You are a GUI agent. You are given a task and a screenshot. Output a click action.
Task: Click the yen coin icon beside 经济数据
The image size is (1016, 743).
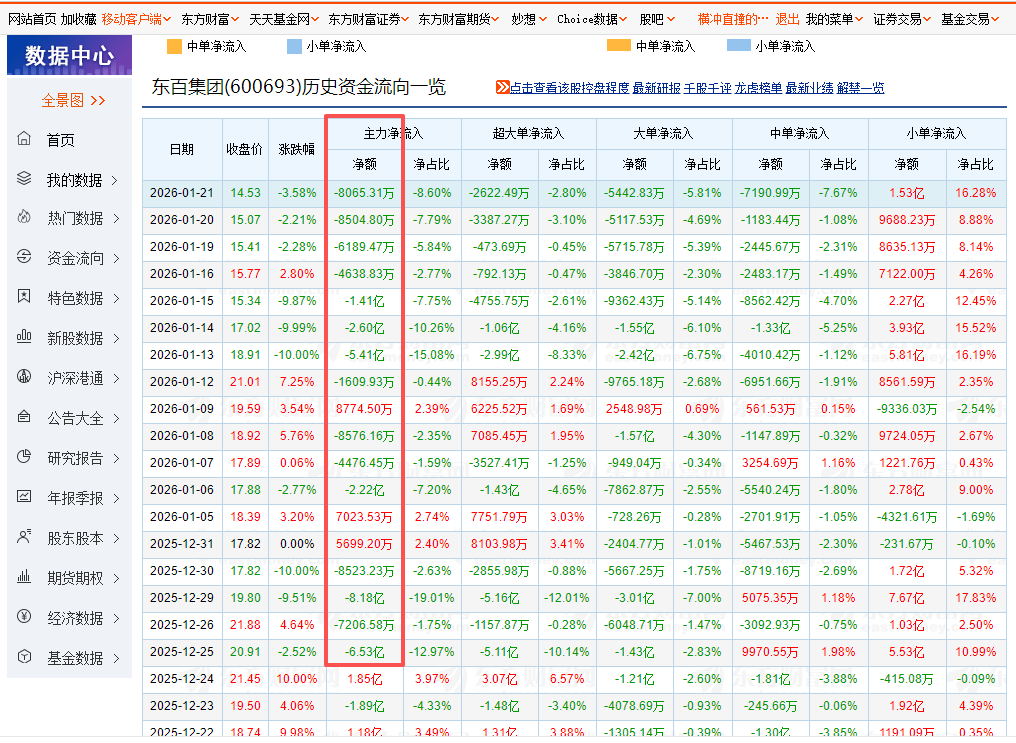[x=24, y=617]
